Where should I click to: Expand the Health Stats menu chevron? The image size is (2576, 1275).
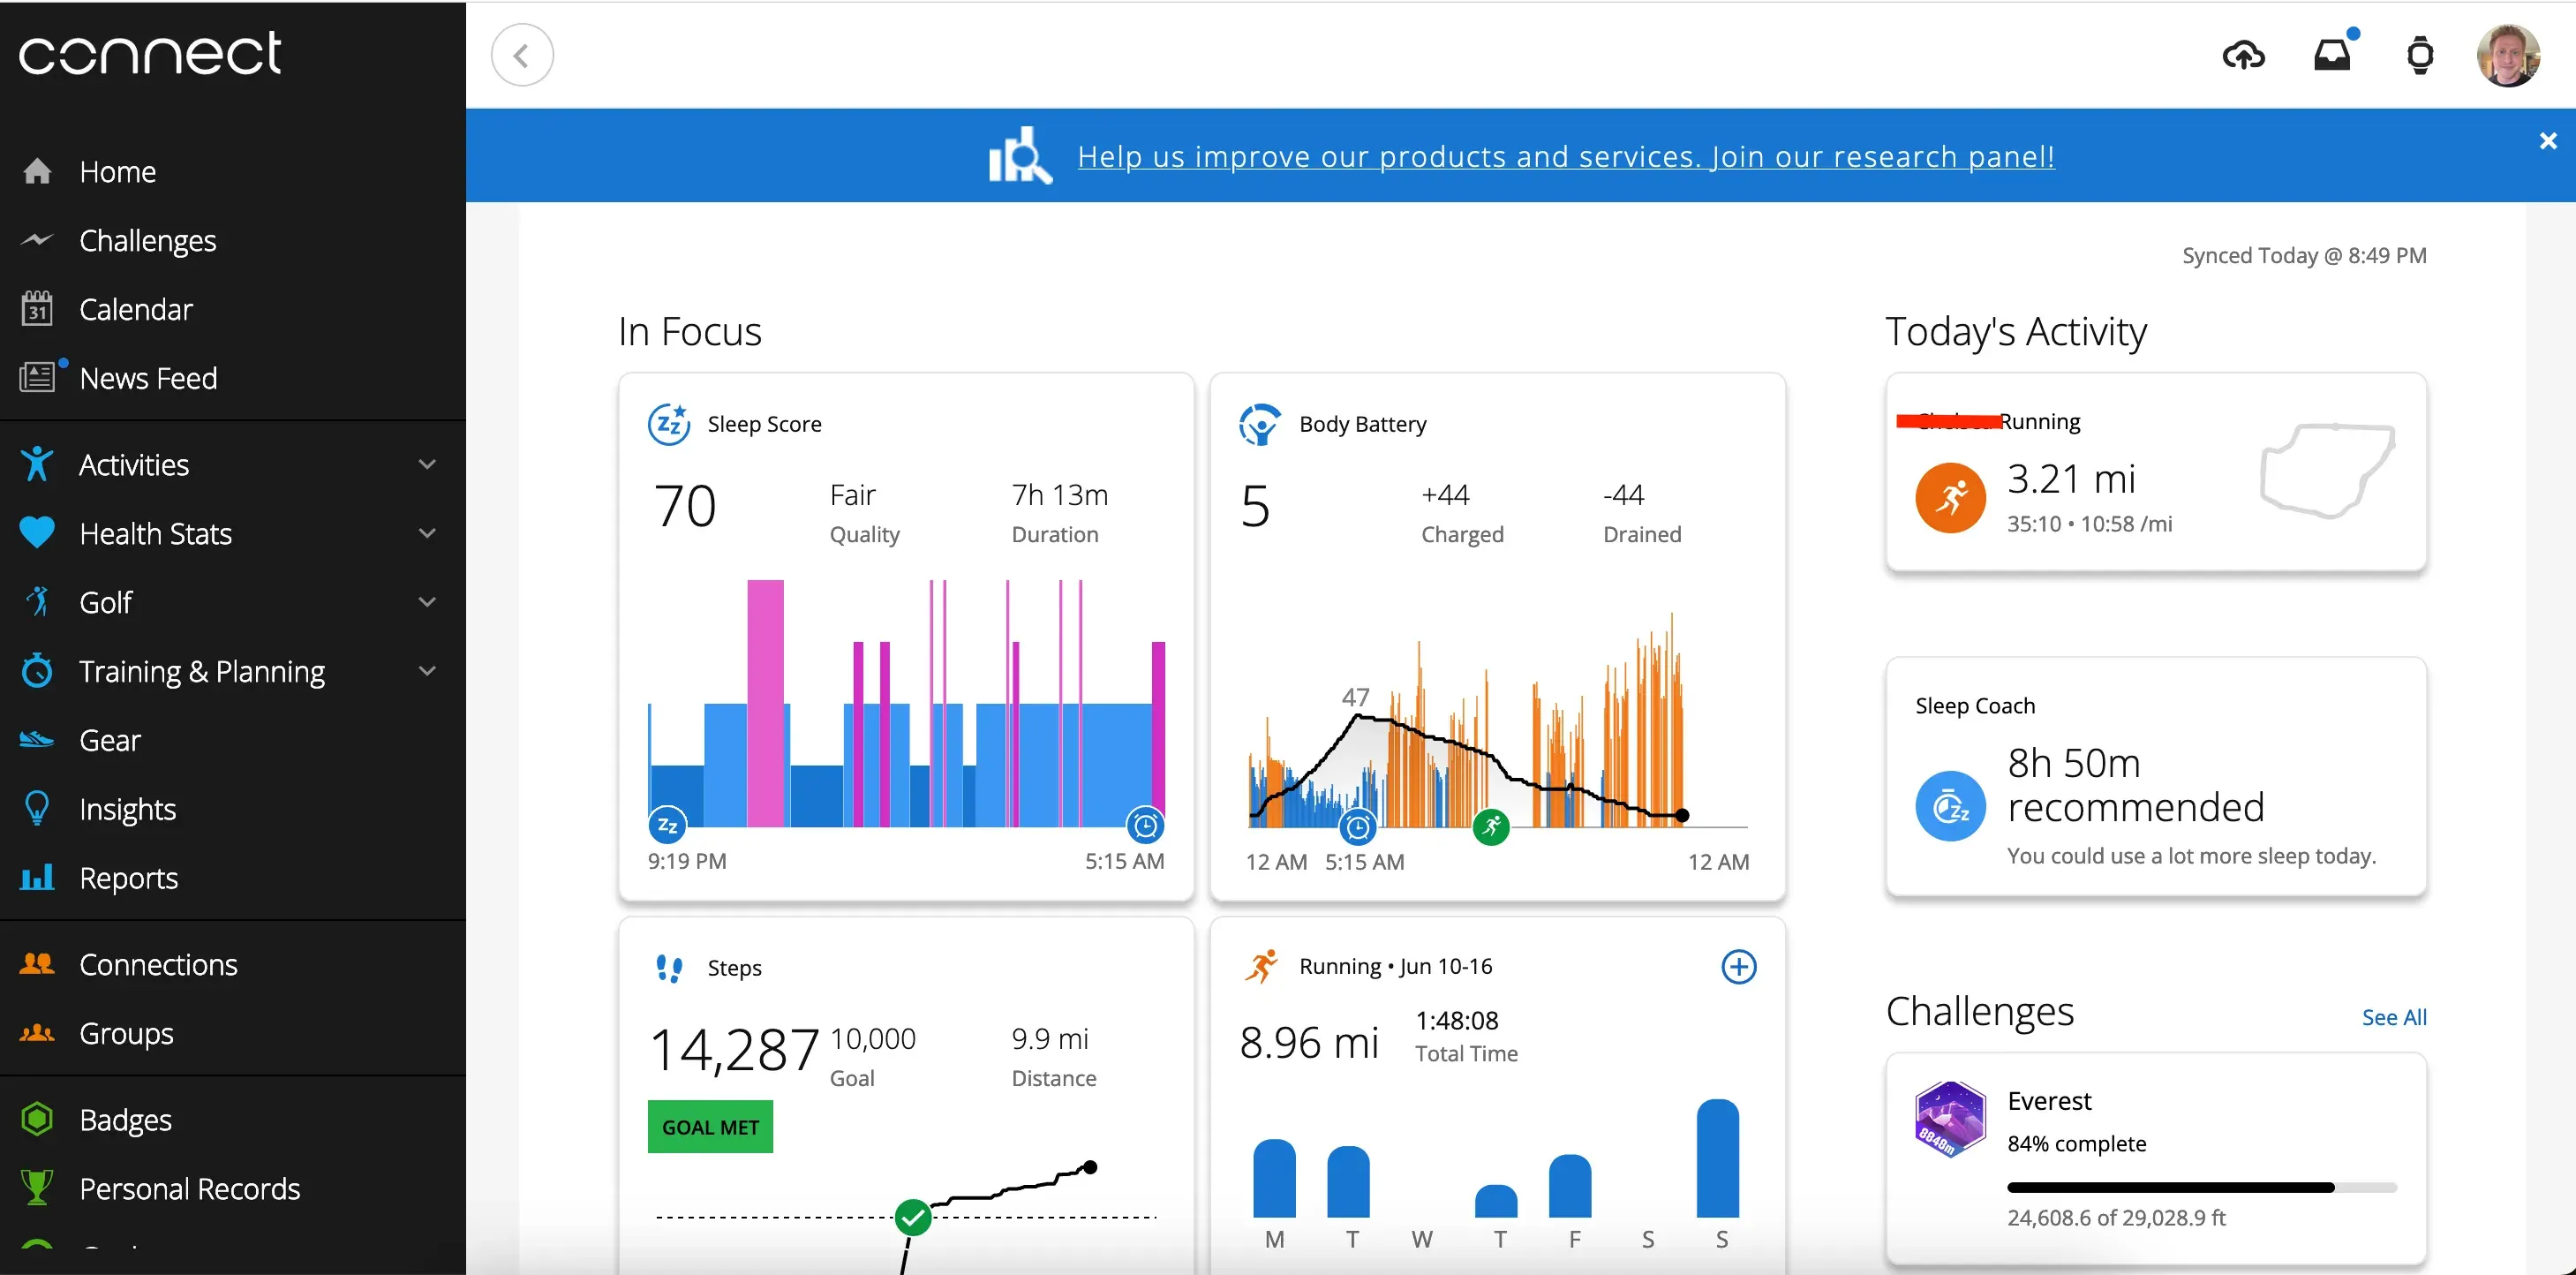point(427,534)
